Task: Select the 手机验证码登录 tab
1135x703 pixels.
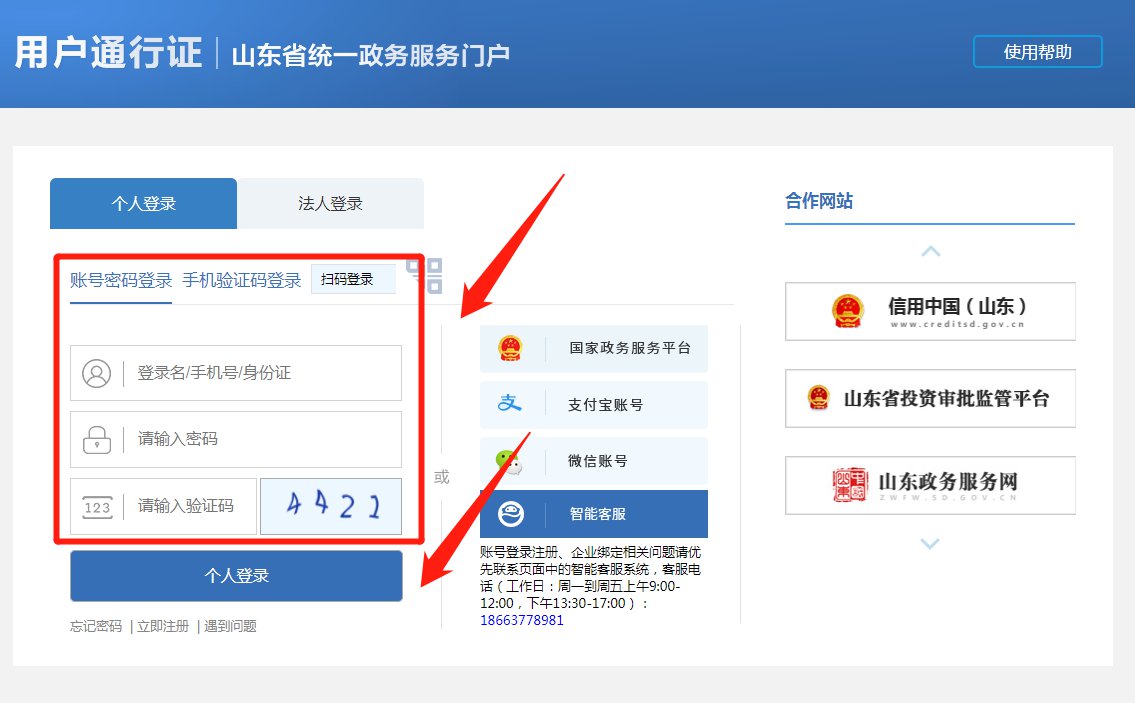Action: click(x=242, y=280)
